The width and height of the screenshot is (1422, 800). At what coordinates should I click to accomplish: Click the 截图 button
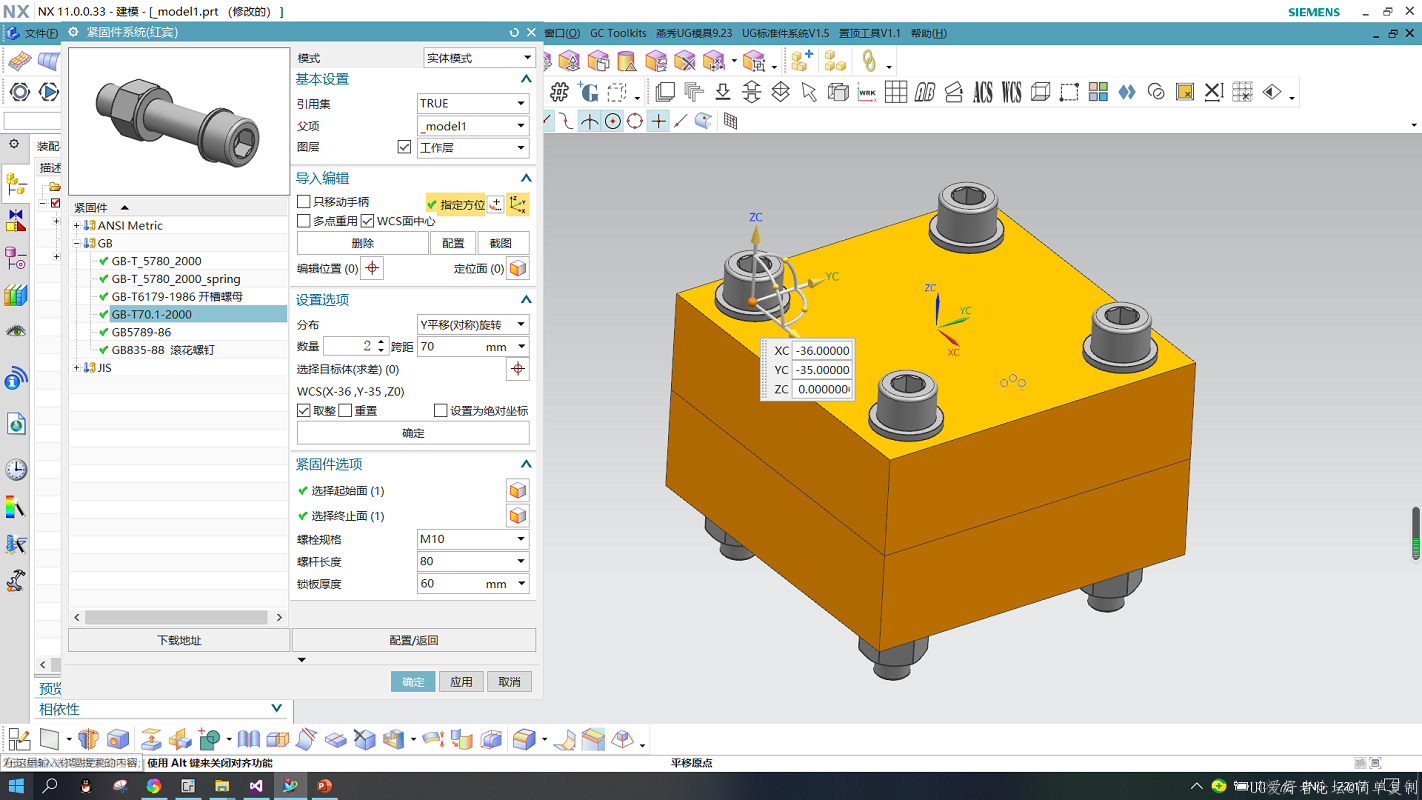[x=502, y=243]
